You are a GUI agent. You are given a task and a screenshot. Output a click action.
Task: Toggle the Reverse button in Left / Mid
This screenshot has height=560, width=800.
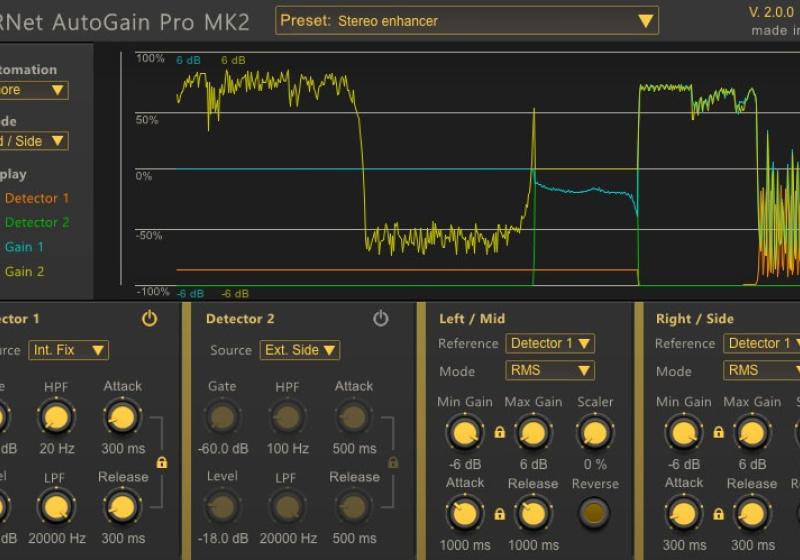[x=594, y=514]
